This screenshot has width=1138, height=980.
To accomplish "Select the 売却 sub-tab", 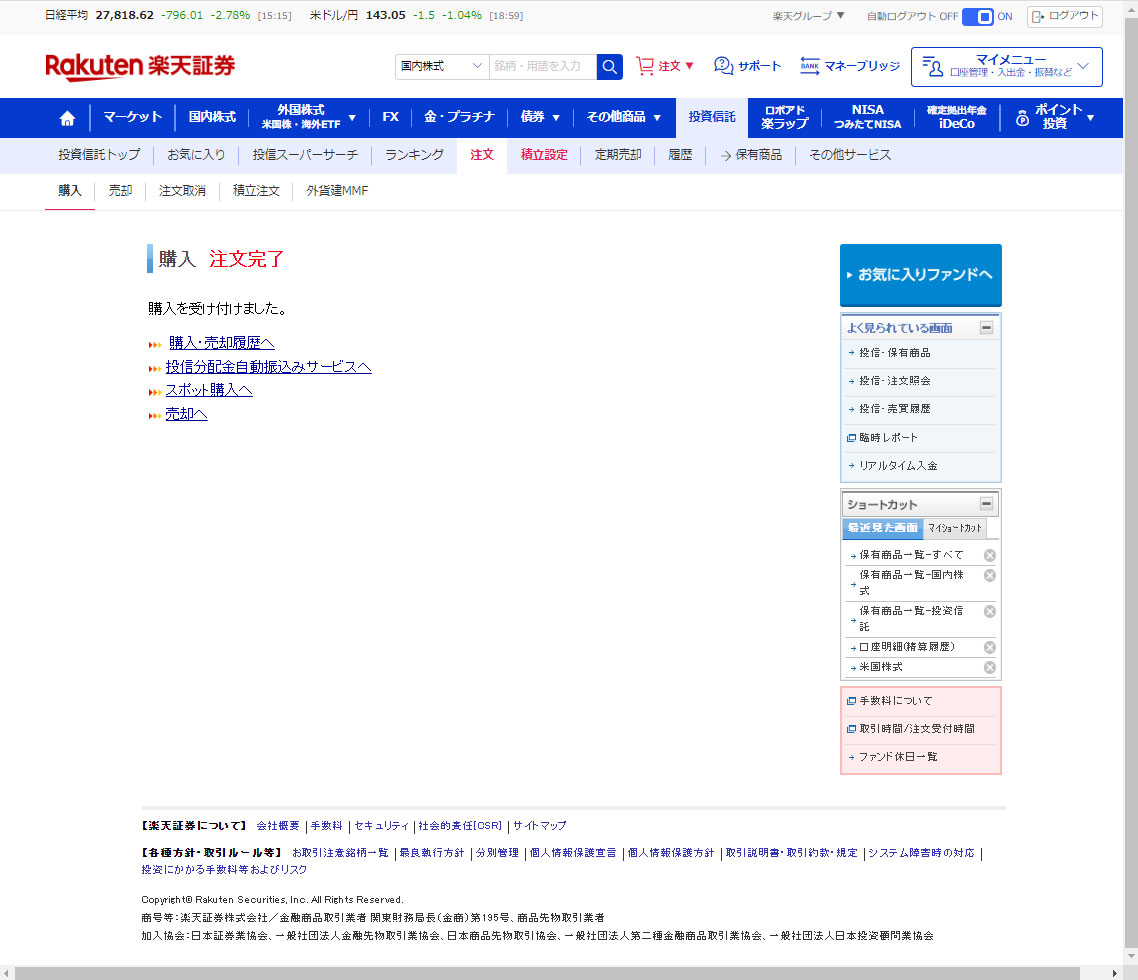I will tap(120, 191).
